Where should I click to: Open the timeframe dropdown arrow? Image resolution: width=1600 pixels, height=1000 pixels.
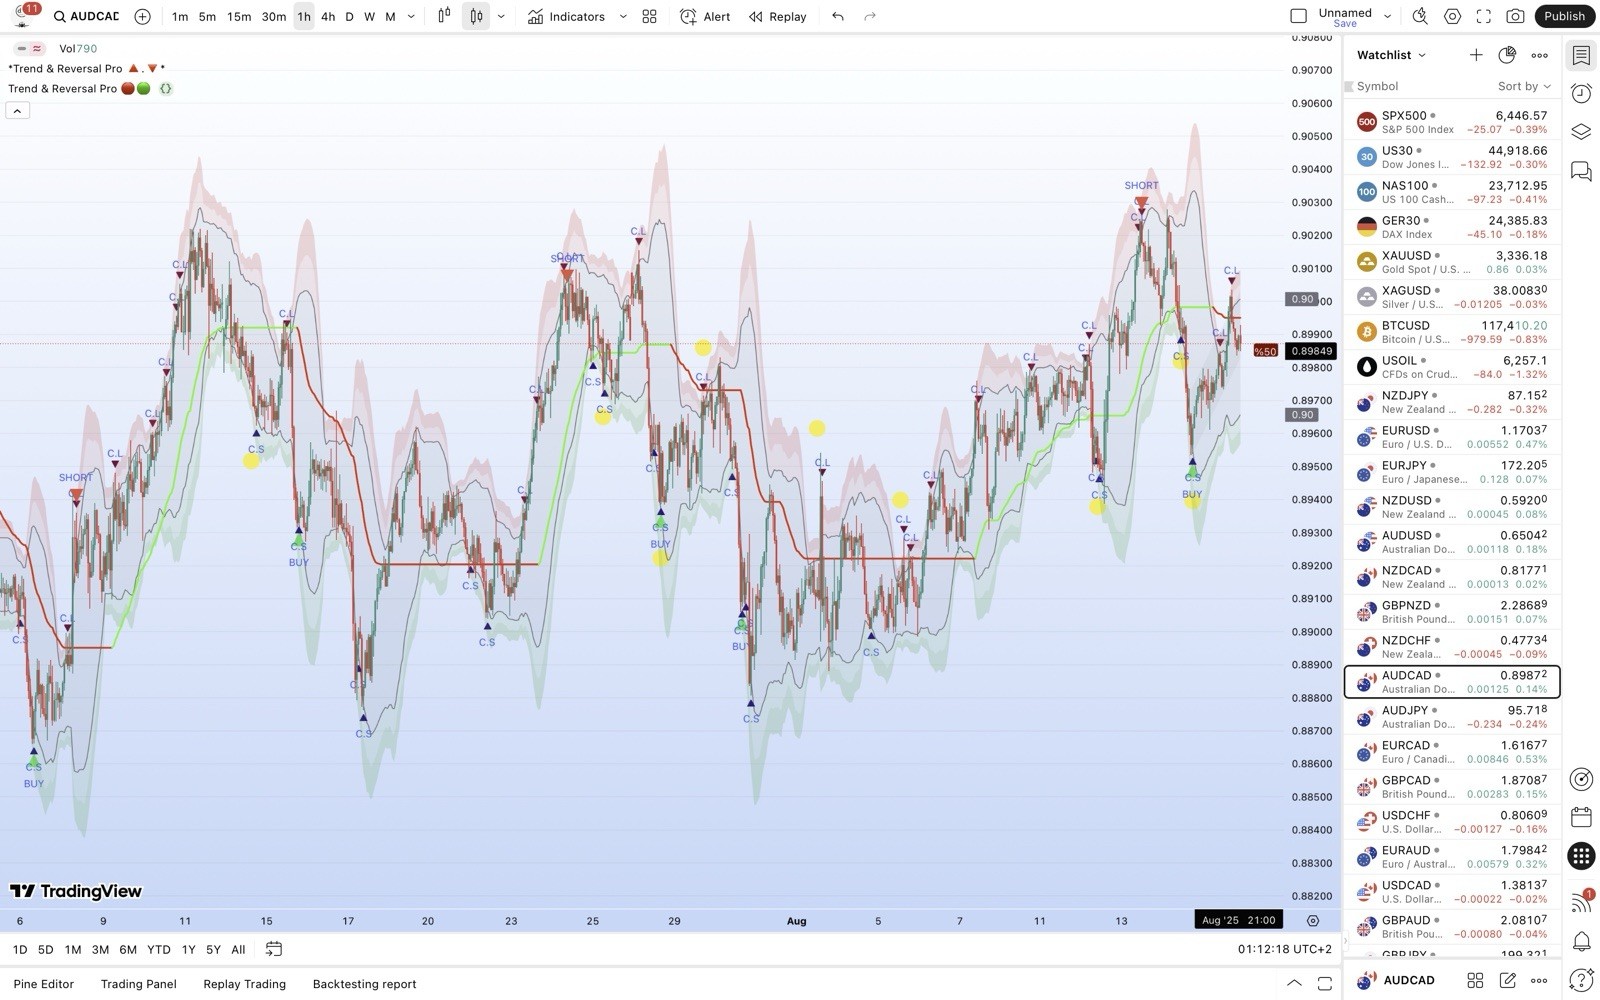tap(411, 16)
